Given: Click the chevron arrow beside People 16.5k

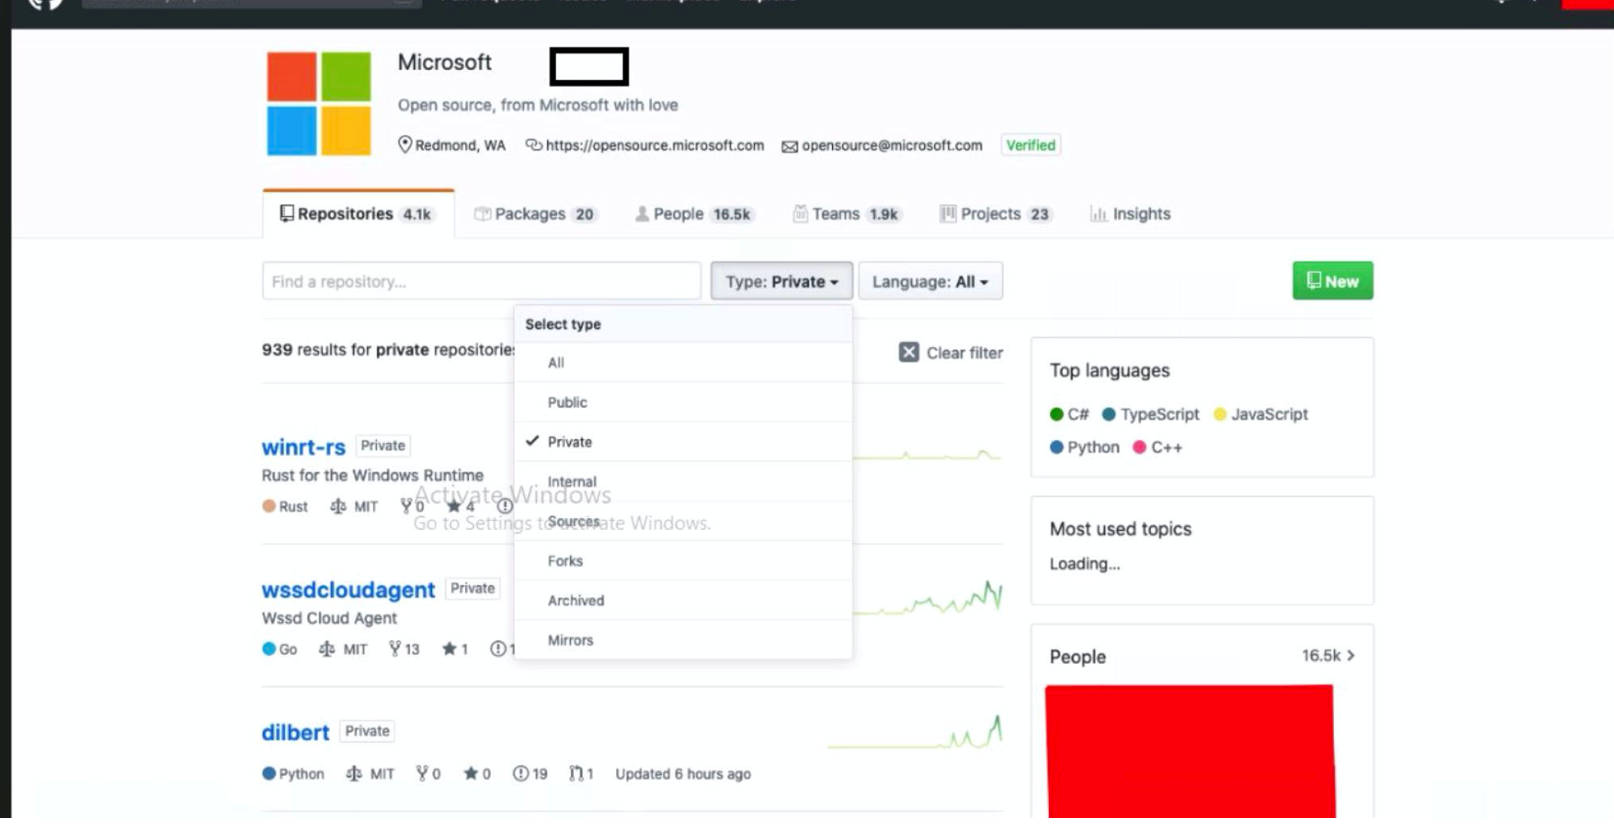Looking at the screenshot, I should point(1351,656).
